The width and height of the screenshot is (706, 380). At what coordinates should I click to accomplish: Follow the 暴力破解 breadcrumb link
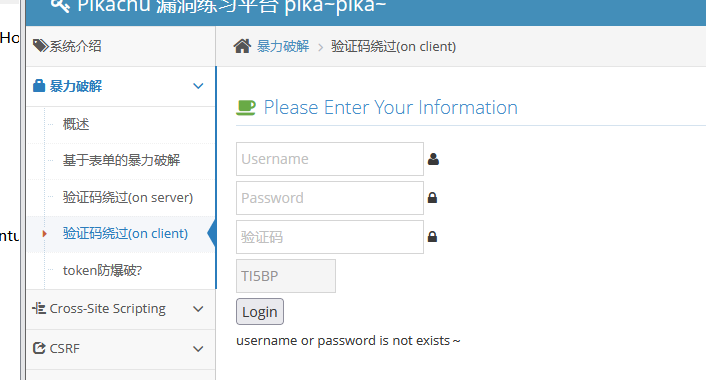(283, 46)
